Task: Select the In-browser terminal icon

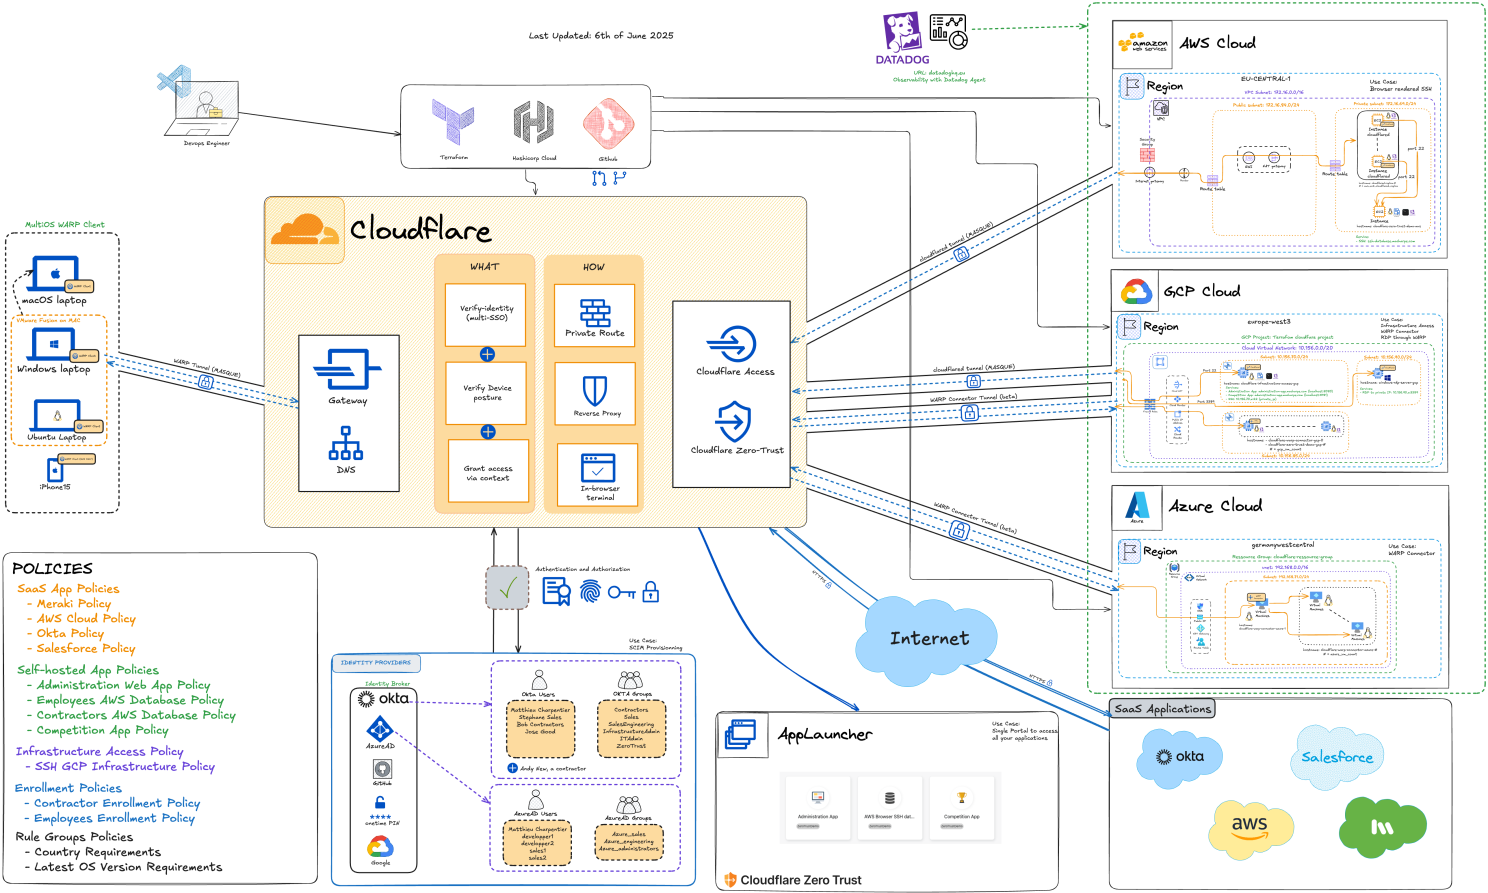Action: click(x=598, y=467)
